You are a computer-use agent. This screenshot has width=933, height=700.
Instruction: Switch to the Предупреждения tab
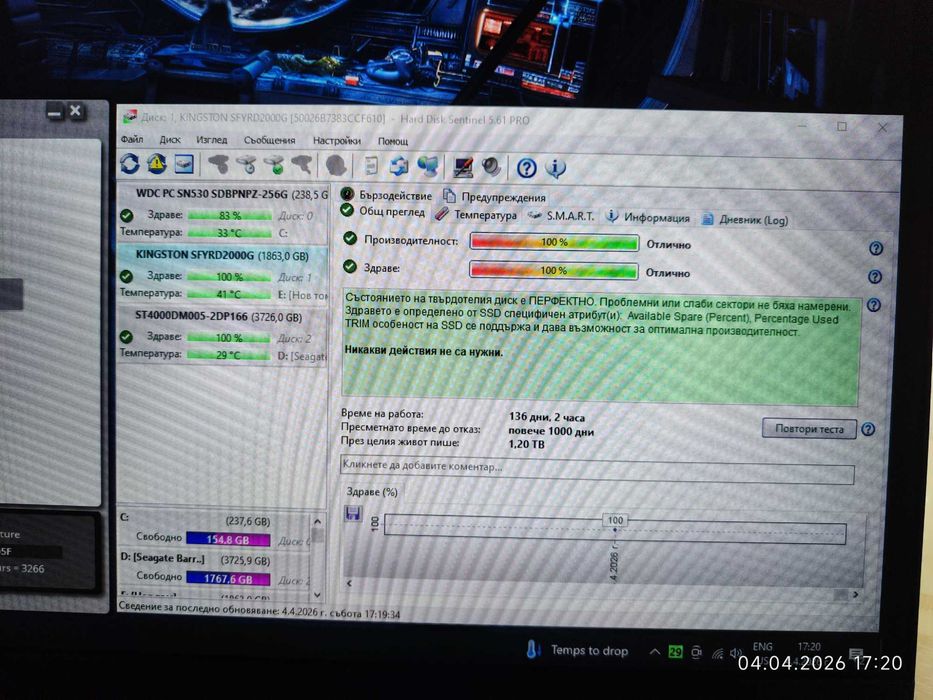click(495, 197)
